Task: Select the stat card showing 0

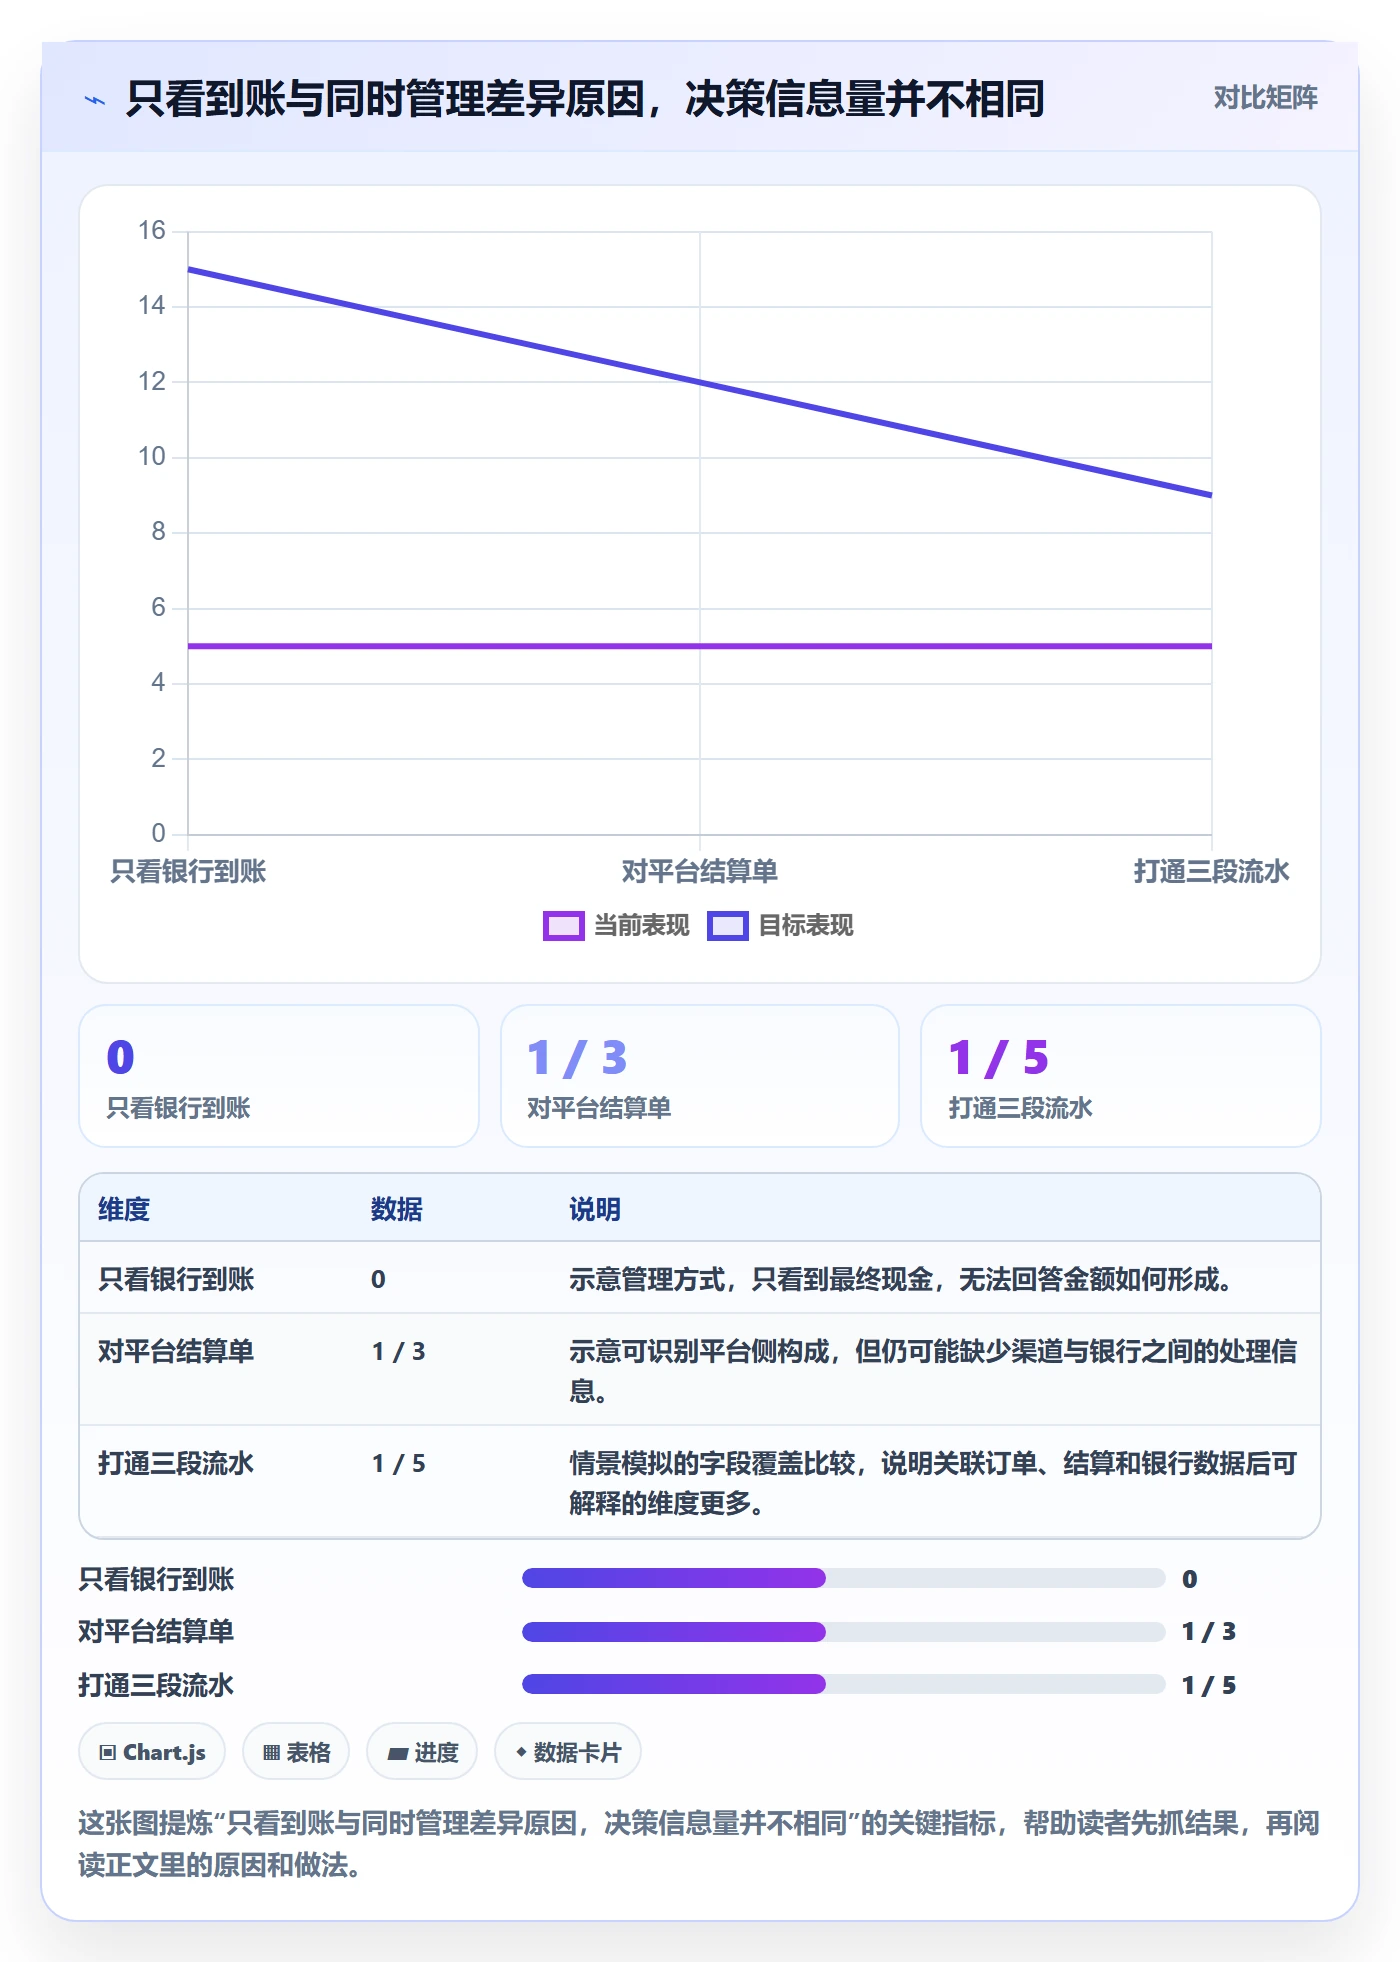Action: pyautogui.click(x=279, y=1076)
